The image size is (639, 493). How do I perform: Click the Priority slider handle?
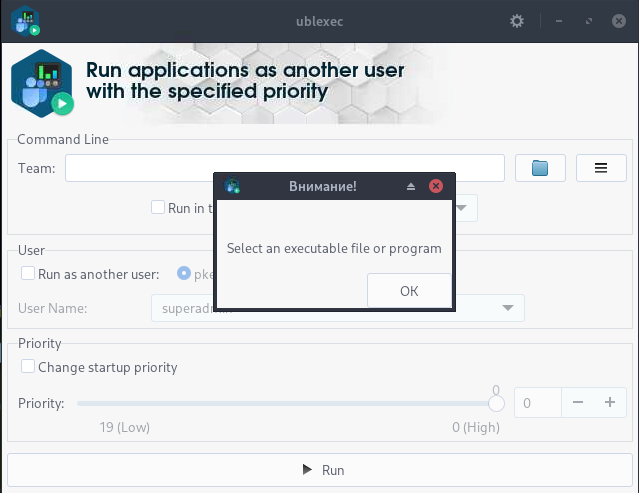click(495, 403)
